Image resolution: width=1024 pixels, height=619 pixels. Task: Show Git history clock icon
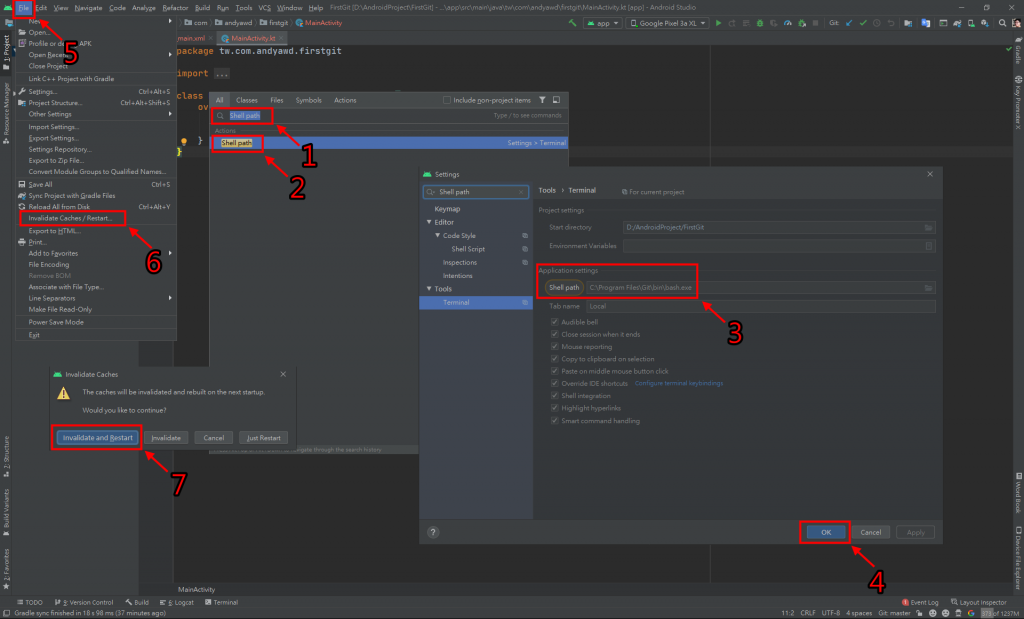(x=877, y=23)
